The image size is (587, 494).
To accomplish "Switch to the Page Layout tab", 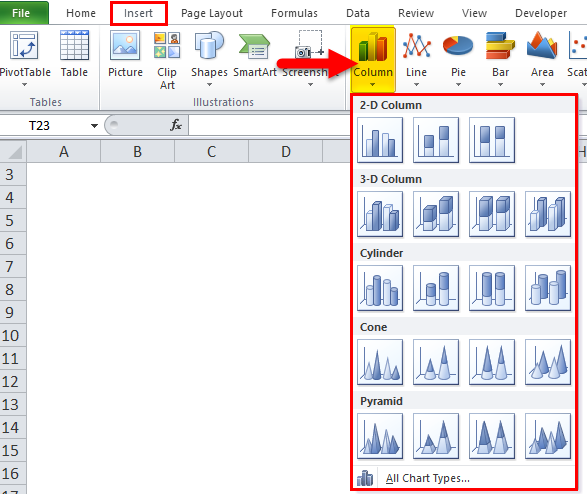I will click(212, 13).
